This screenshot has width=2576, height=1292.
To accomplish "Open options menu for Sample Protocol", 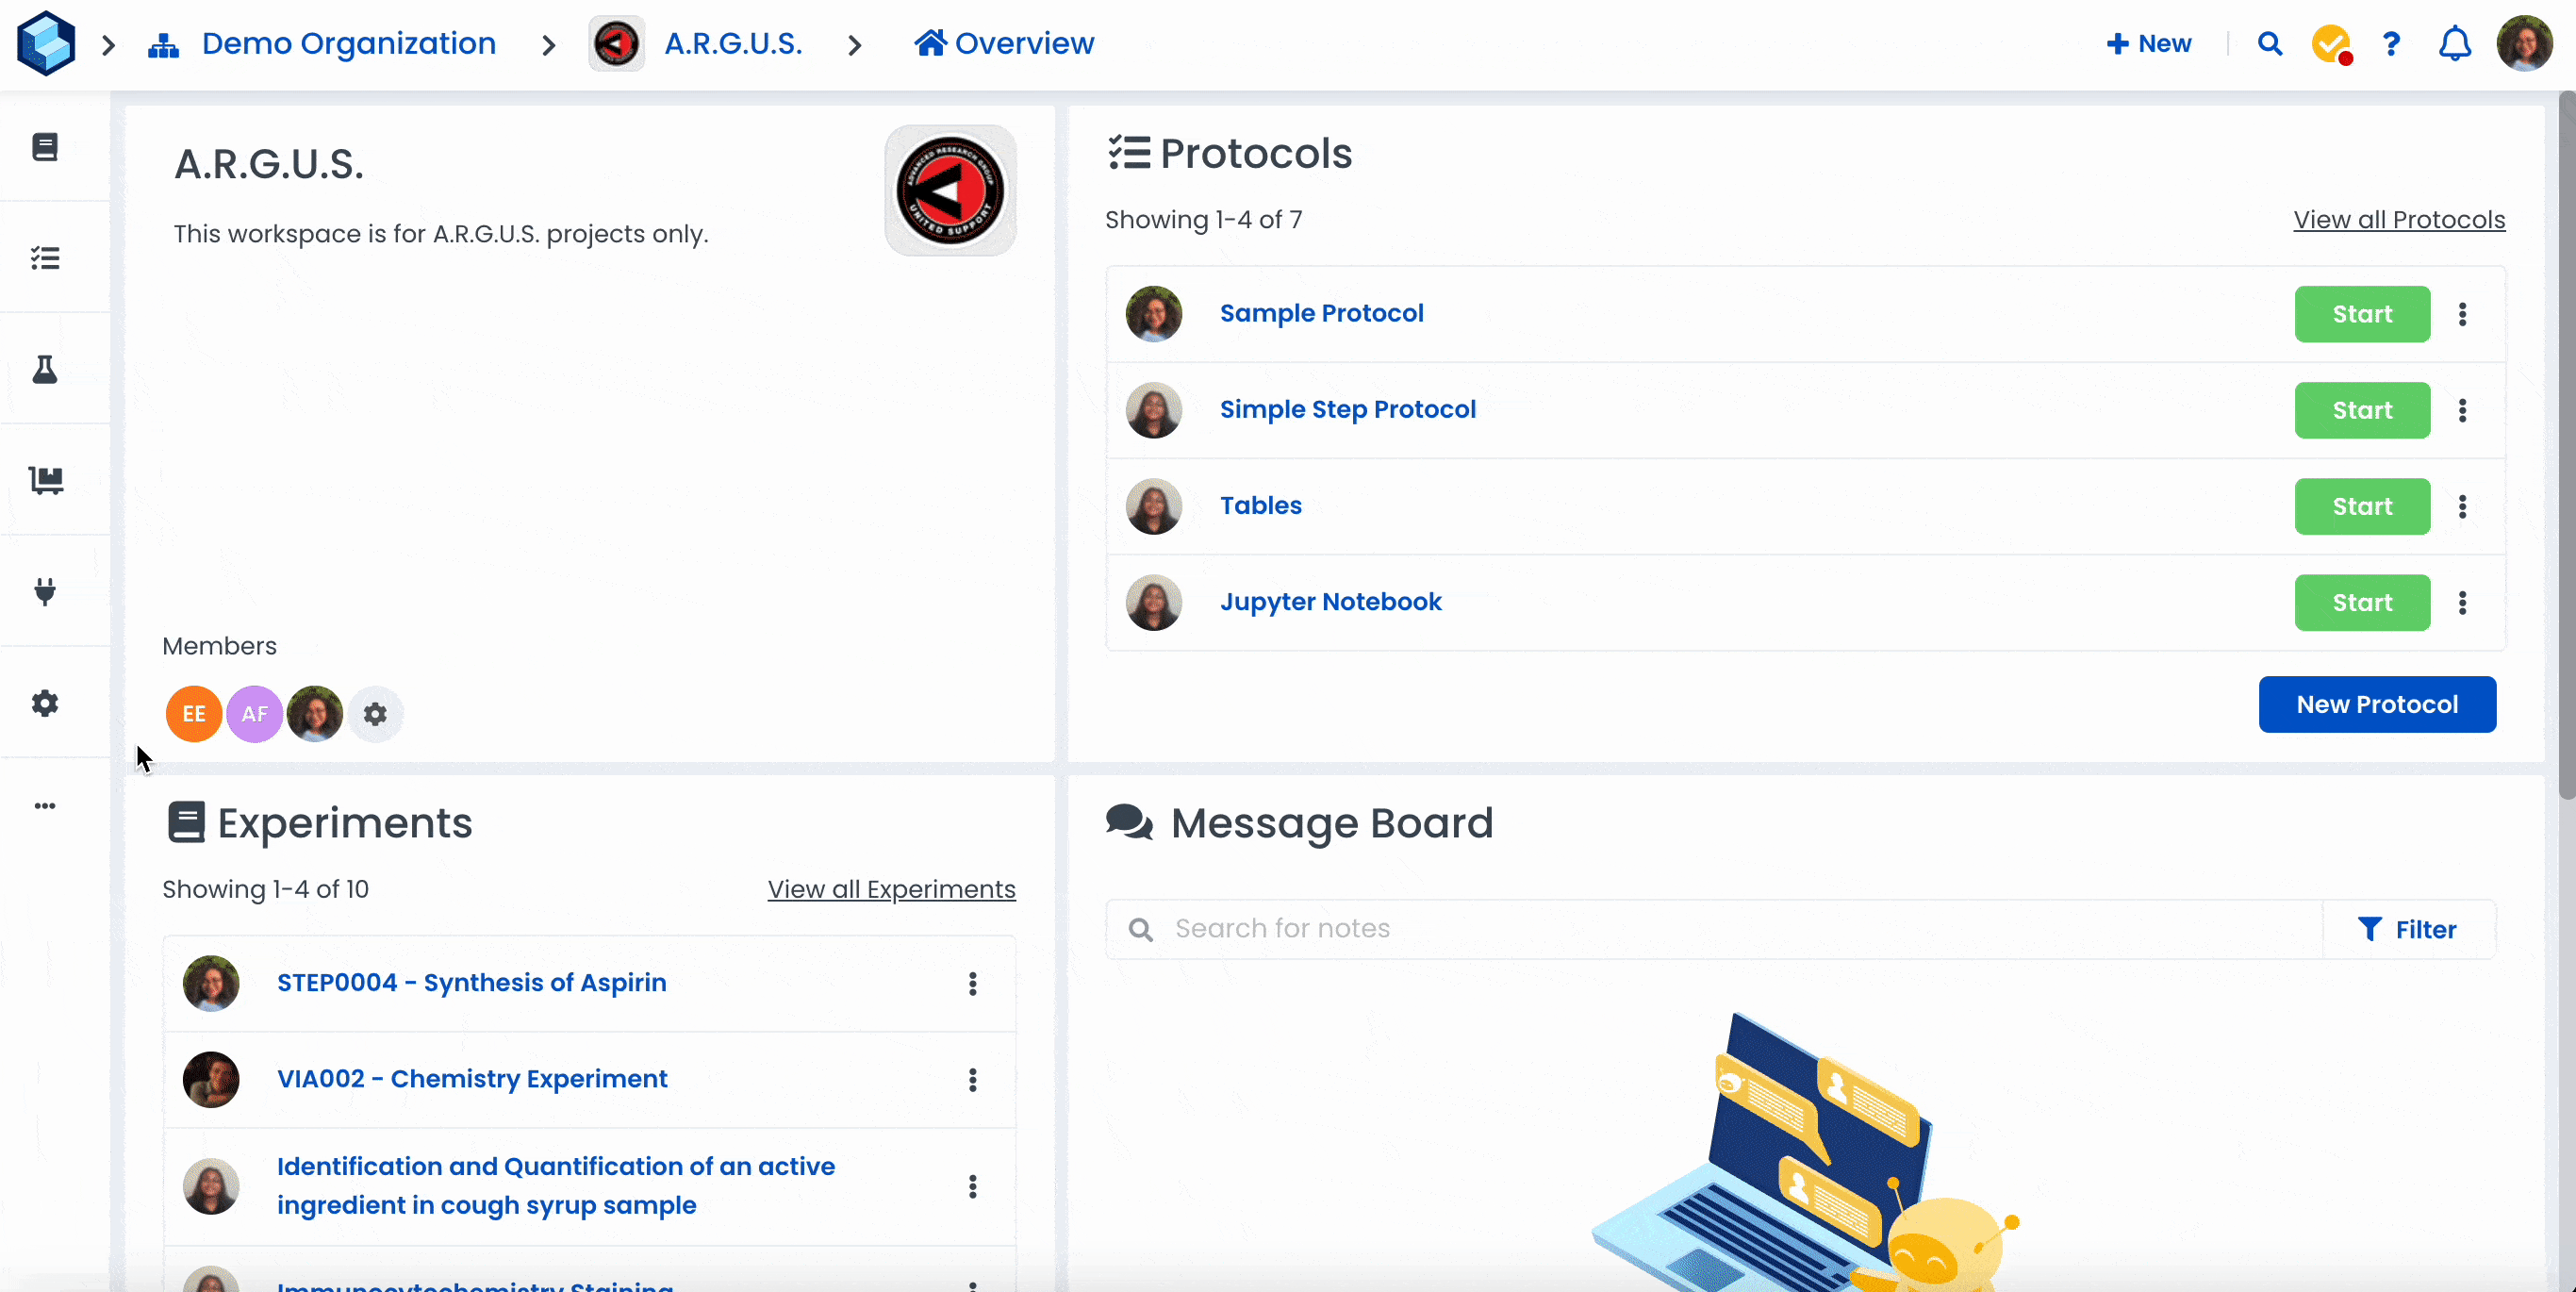I will pyautogui.click(x=2462, y=314).
